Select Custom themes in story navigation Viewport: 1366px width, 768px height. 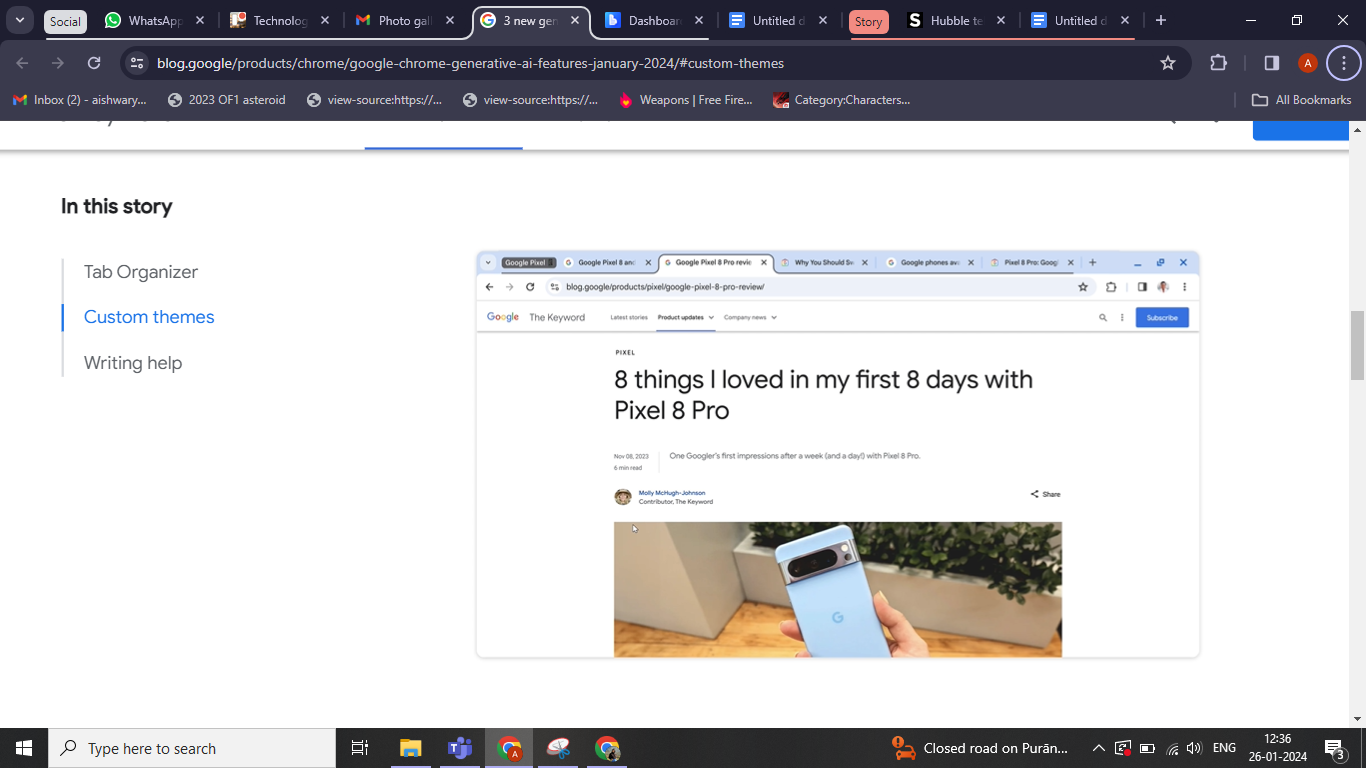click(x=149, y=317)
